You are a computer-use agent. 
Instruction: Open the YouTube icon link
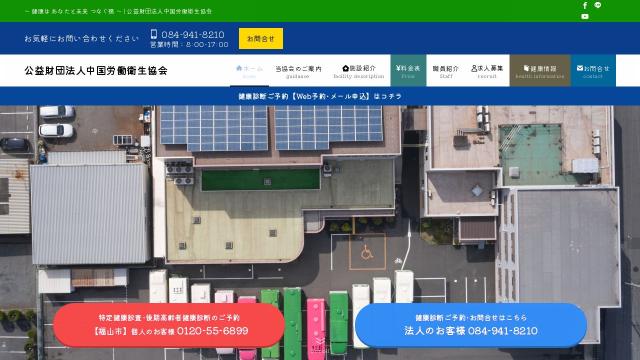tap(585, 16)
